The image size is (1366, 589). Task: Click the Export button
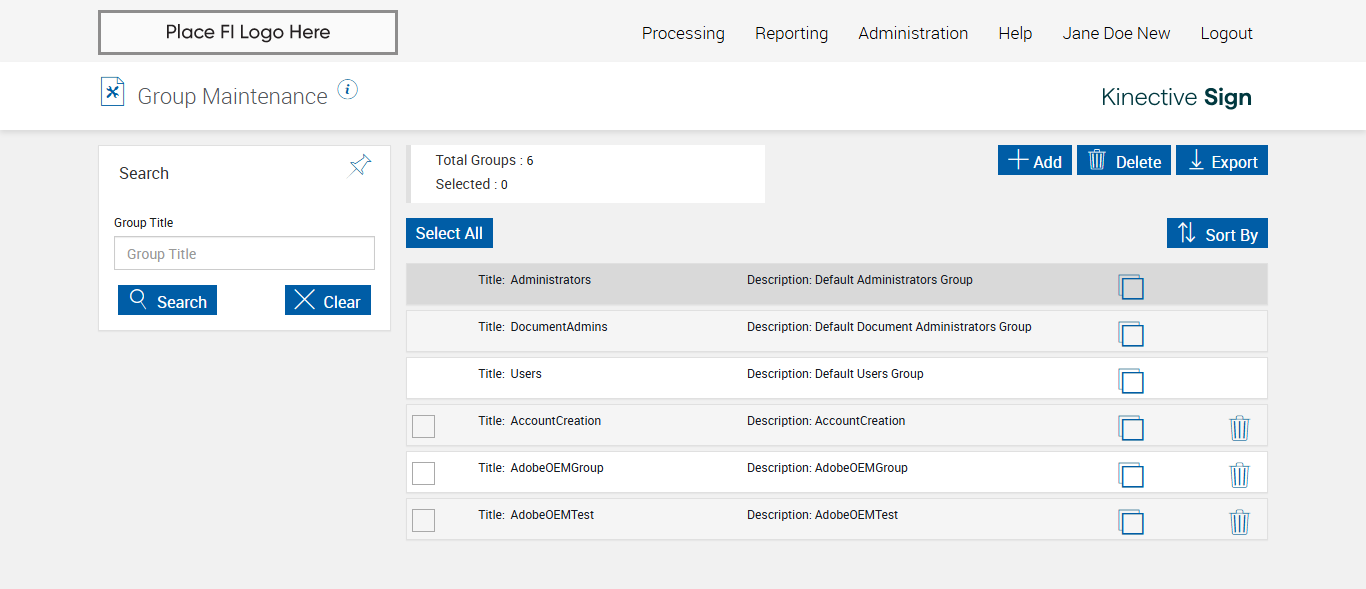[x=1222, y=161]
